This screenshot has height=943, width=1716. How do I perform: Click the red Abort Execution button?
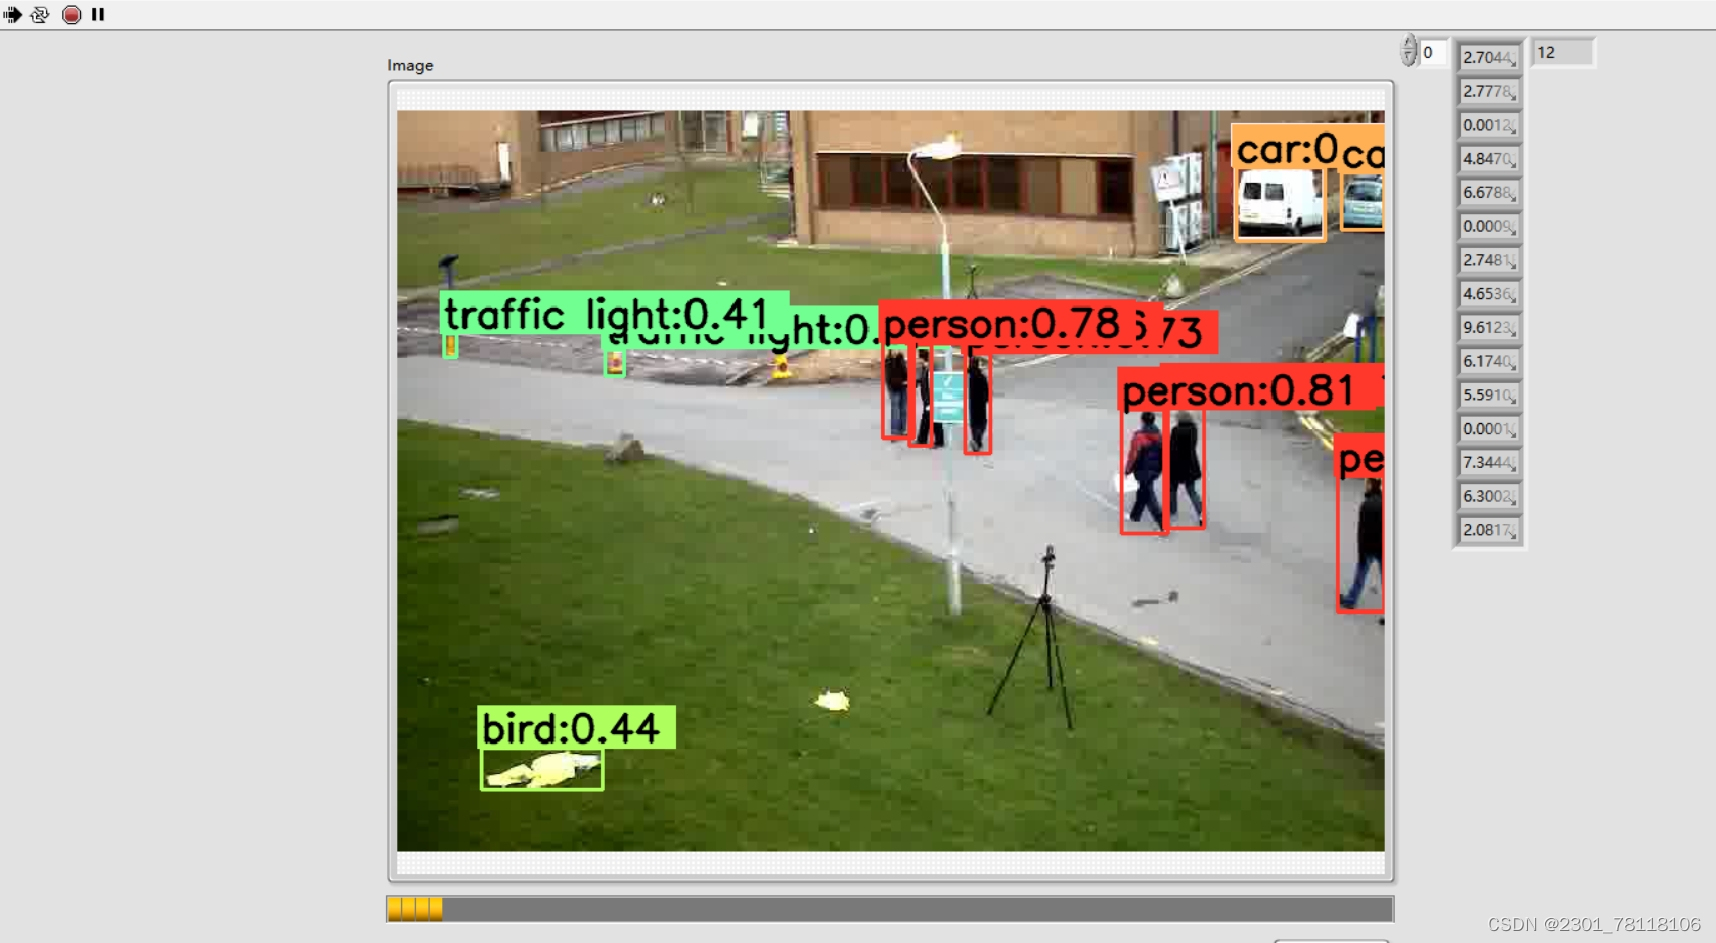coord(70,14)
